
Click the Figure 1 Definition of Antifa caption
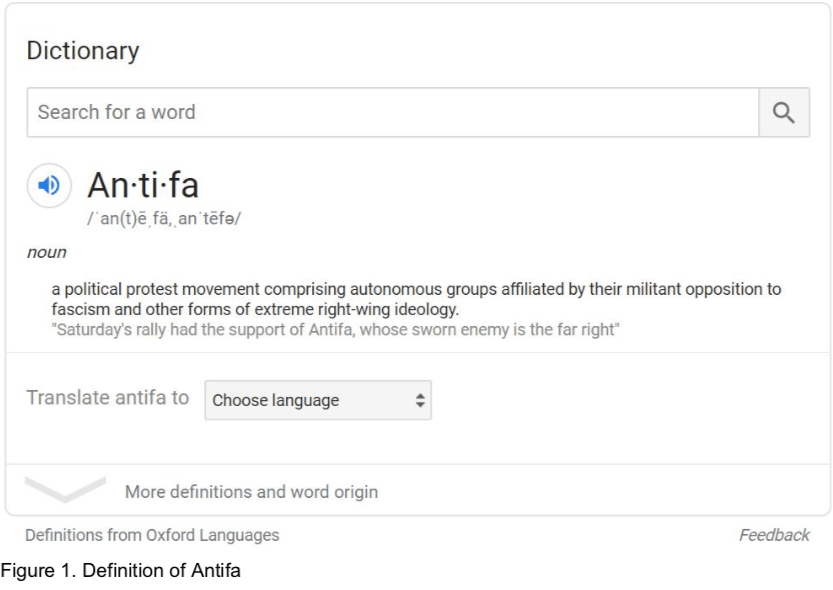[111, 570]
